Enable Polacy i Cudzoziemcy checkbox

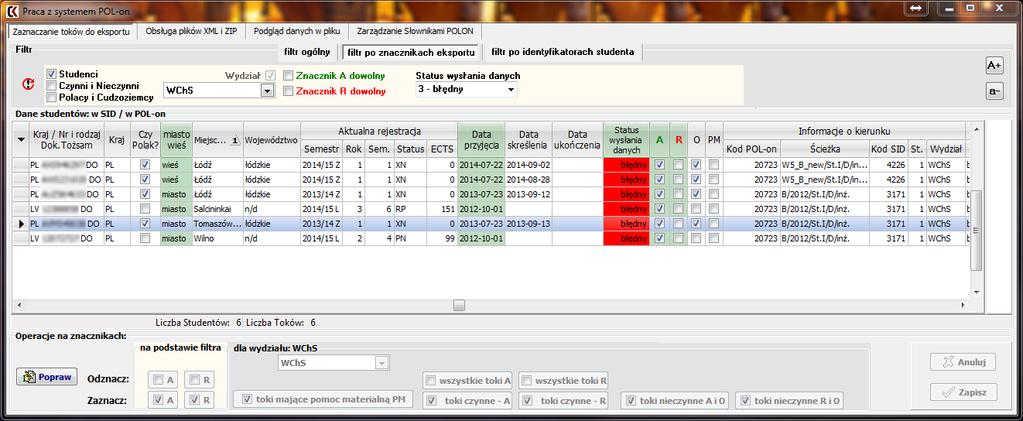52,97
